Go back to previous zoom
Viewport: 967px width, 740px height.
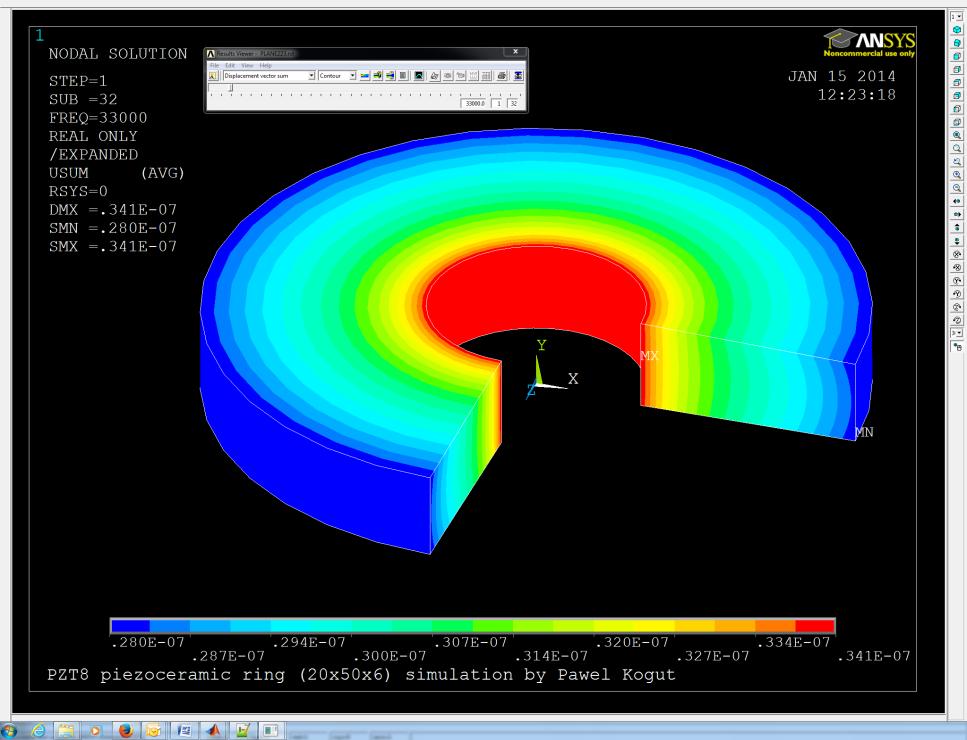coord(957,162)
